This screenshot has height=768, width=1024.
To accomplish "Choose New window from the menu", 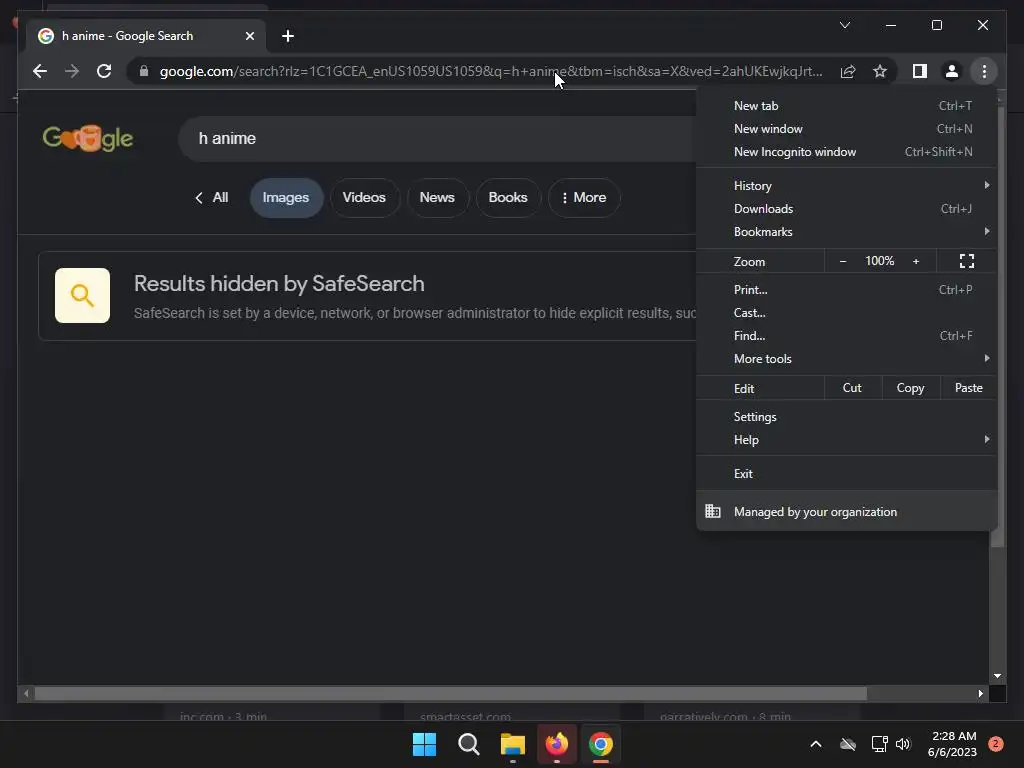I will click(x=846, y=129).
